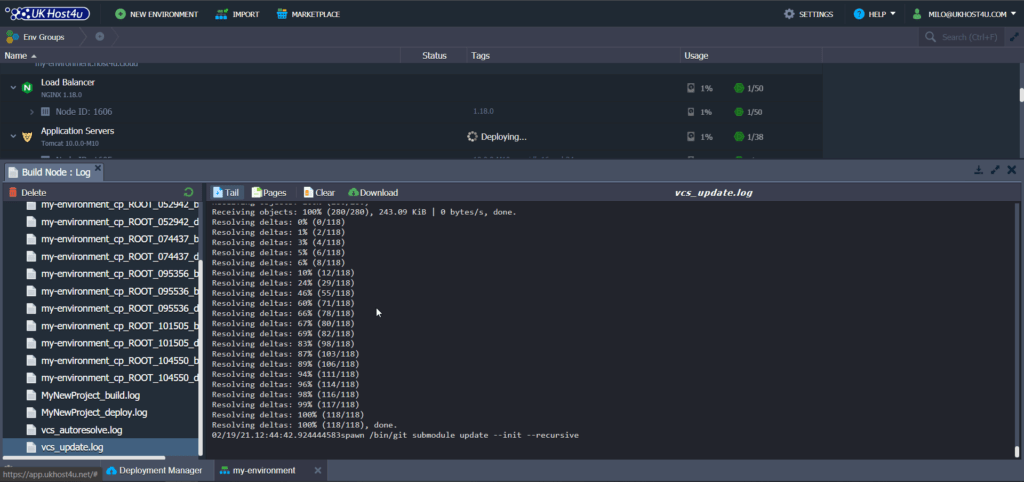This screenshot has height=482, width=1024.
Task: Select vcs_update.log in file list
Action: coord(100,447)
